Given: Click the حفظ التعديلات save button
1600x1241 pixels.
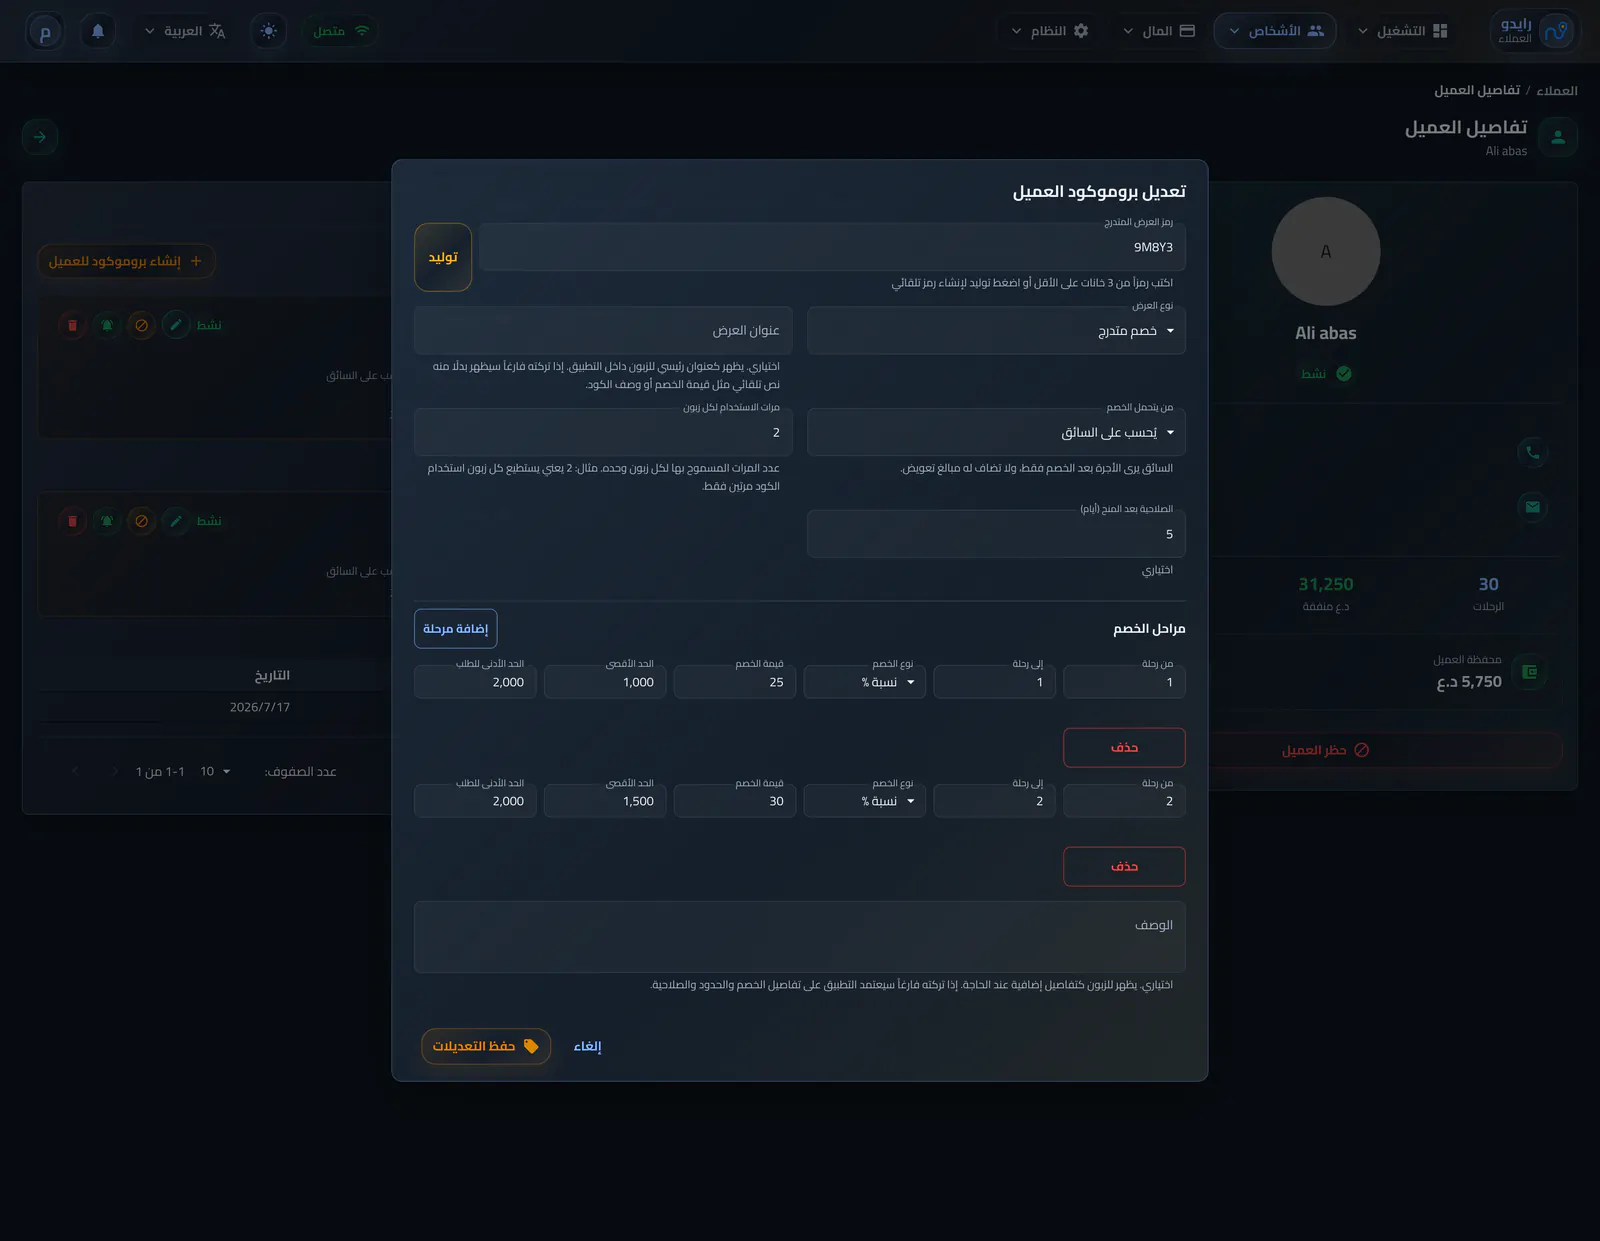Looking at the screenshot, I should pos(486,1046).
